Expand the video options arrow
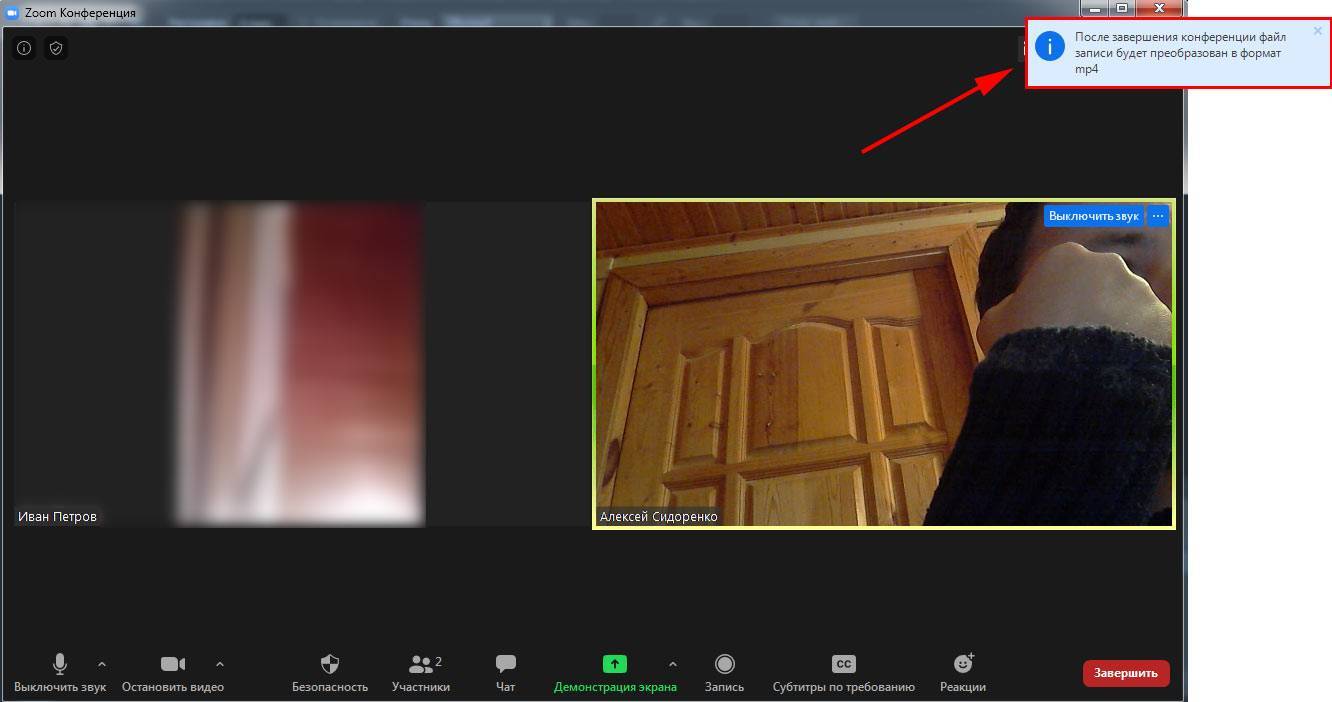1332x702 pixels. point(220,664)
